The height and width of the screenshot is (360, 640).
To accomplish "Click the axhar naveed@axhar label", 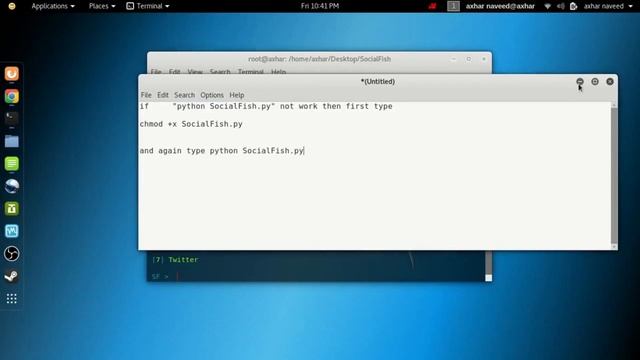I will click(x=500, y=6).
